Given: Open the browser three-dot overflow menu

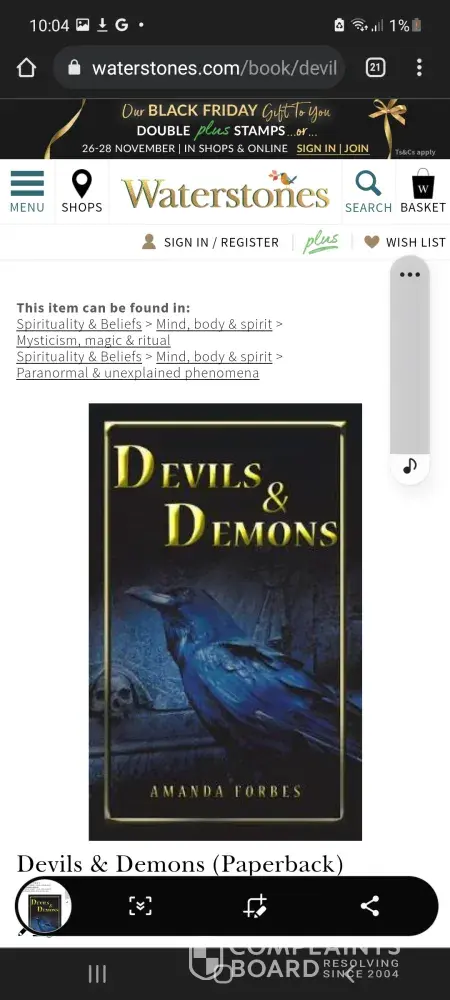Looking at the screenshot, I should (419, 68).
